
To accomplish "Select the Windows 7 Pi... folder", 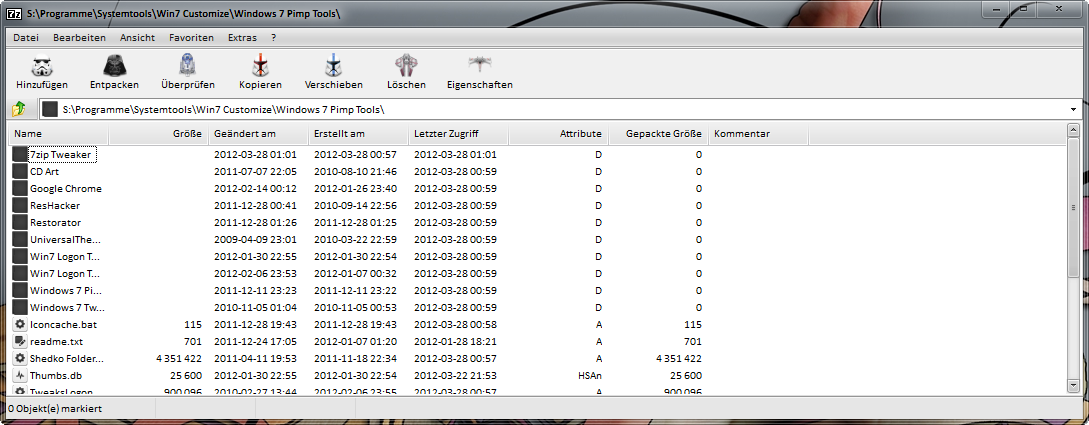I will point(65,290).
